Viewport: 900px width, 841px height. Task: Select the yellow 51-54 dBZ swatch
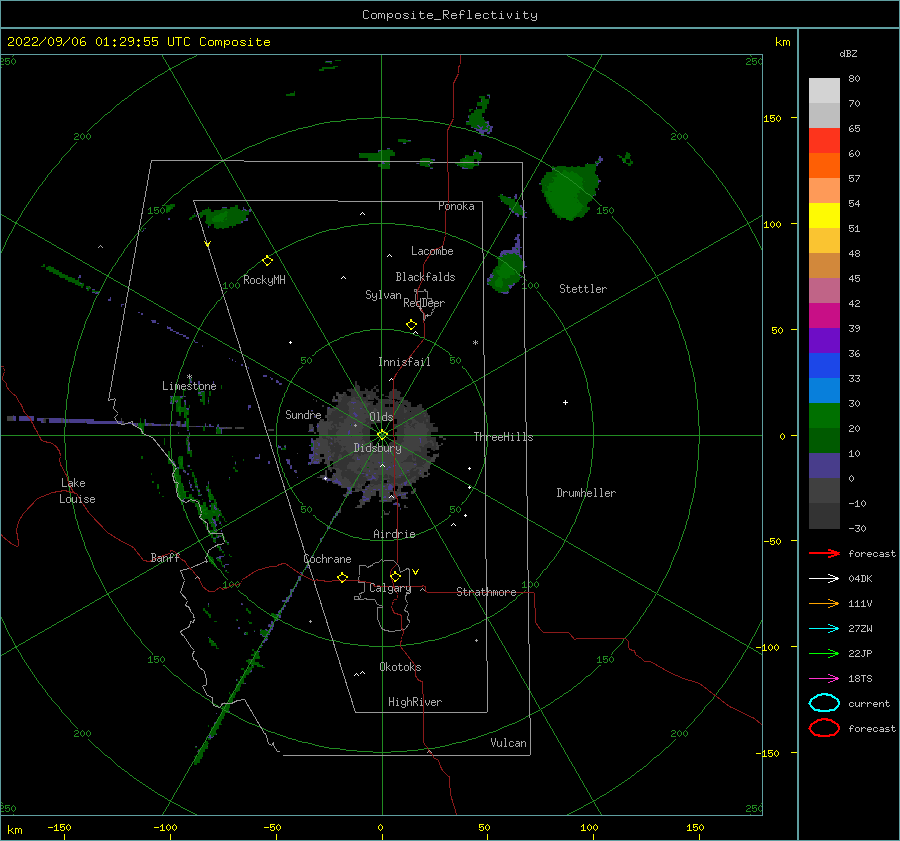tap(824, 216)
